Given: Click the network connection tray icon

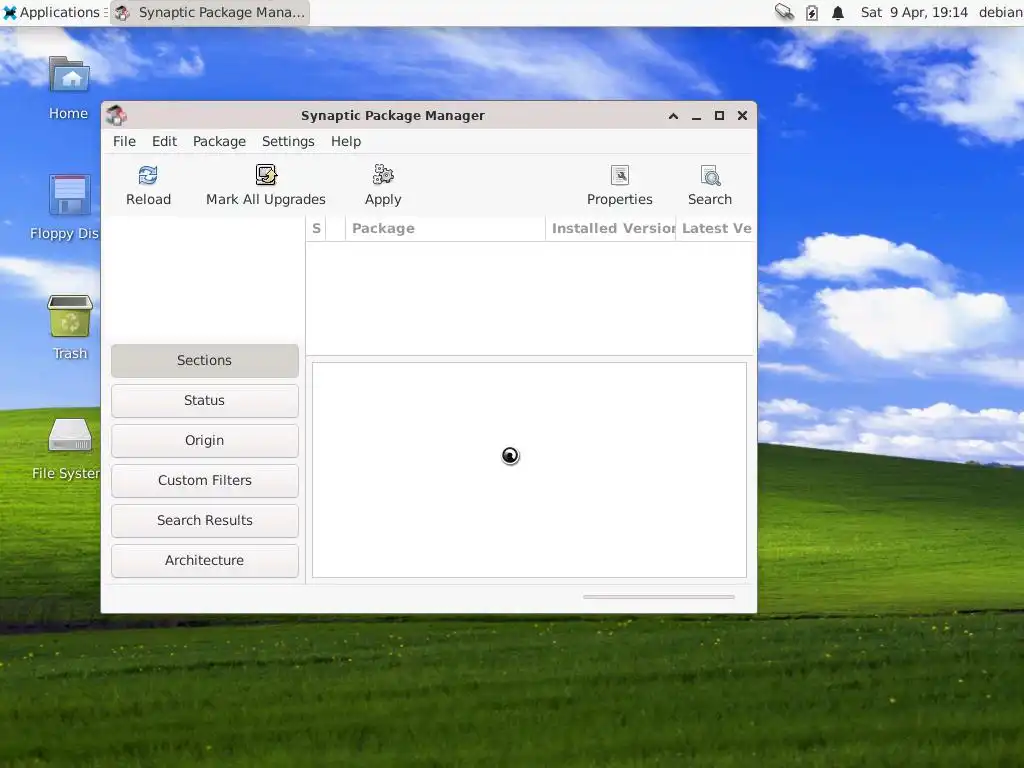Looking at the screenshot, I should point(784,12).
